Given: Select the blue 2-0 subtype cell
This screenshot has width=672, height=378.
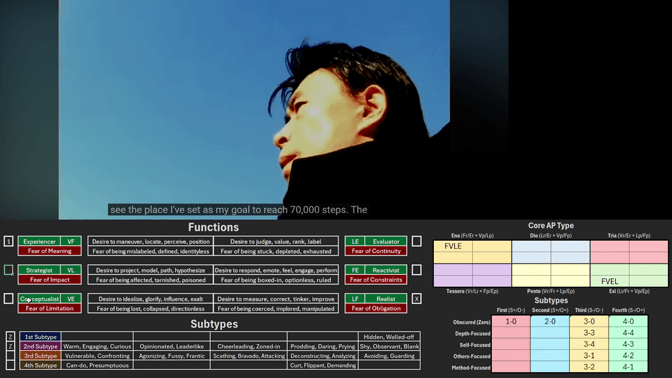Looking at the screenshot, I should (x=550, y=321).
